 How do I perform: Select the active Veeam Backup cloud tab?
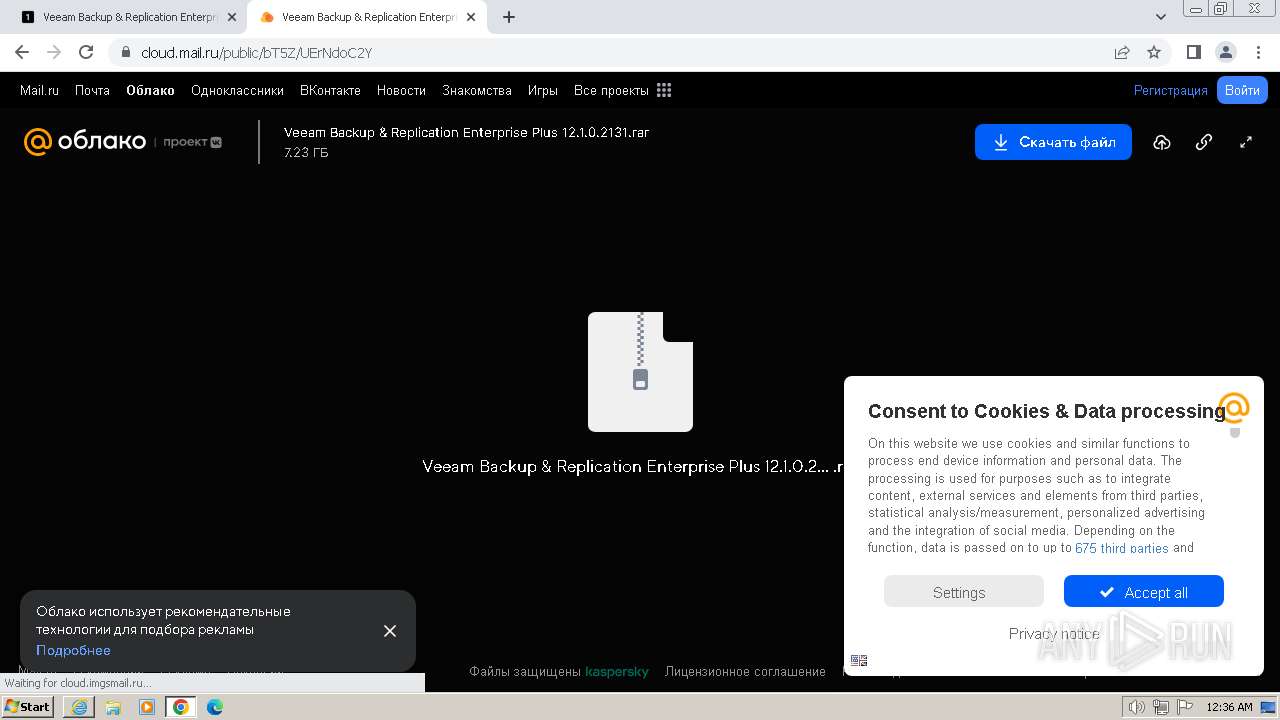367,17
